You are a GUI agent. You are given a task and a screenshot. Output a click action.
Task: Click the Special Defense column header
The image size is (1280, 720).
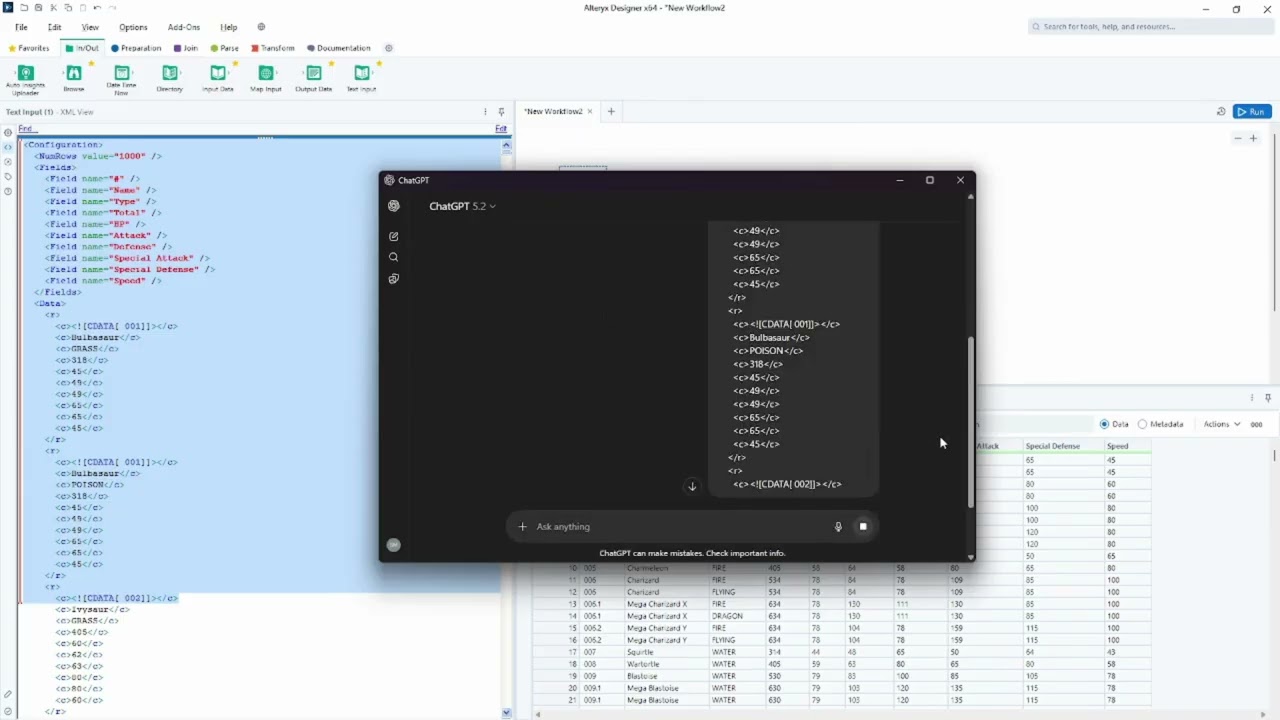[x=1063, y=446]
